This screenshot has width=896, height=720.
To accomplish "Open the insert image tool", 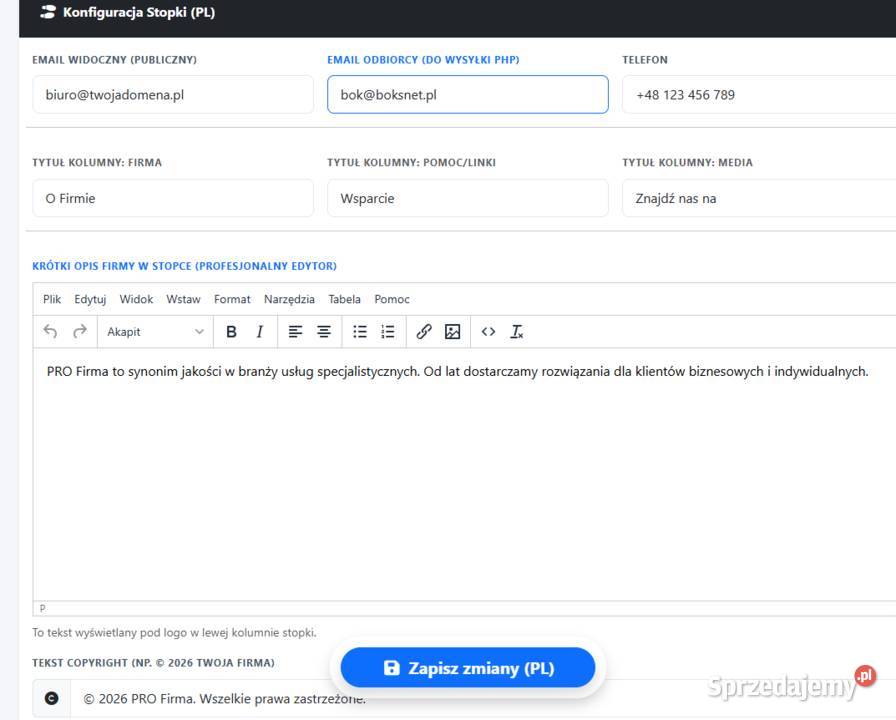I will [x=455, y=331].
